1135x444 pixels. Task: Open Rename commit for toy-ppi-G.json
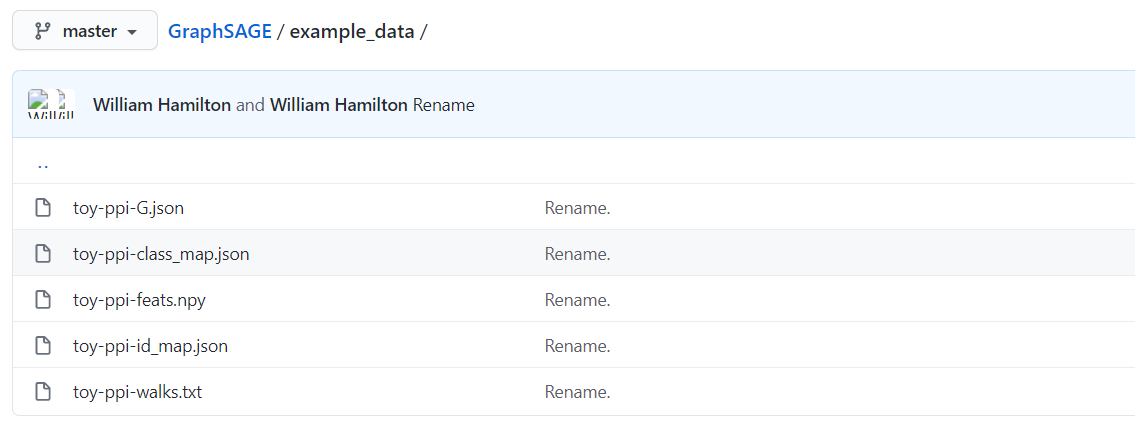pyautogui.click(x=577, y=208)
